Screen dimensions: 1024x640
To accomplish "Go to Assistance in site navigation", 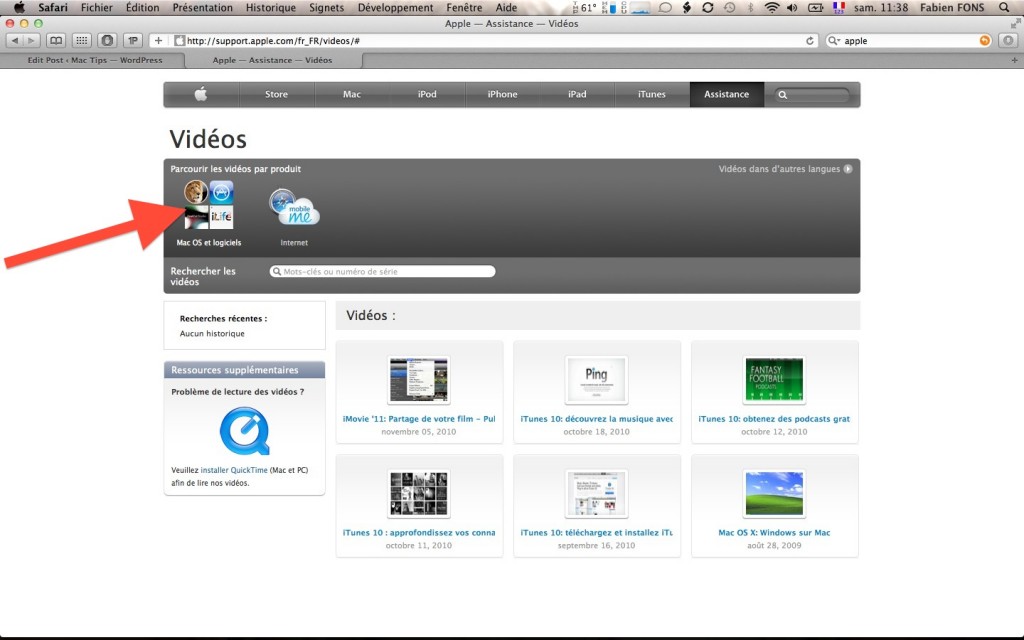I will (726, 94).
